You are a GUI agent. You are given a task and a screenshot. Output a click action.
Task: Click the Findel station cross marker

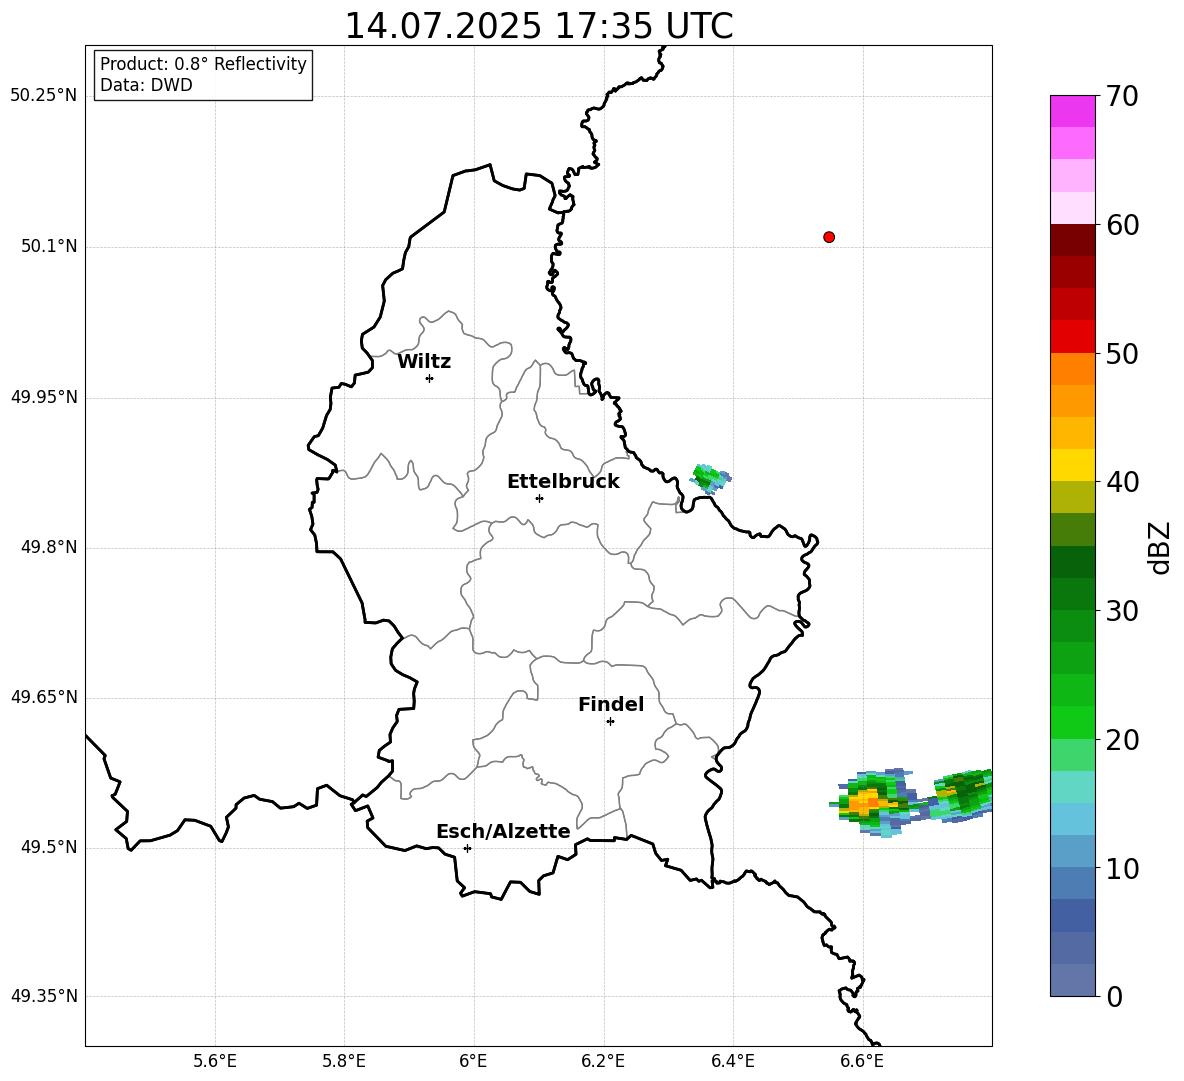tap(610, 722)
